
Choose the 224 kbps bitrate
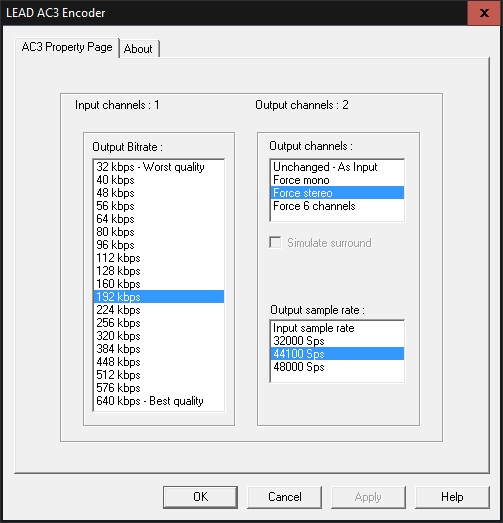(159, 310)
